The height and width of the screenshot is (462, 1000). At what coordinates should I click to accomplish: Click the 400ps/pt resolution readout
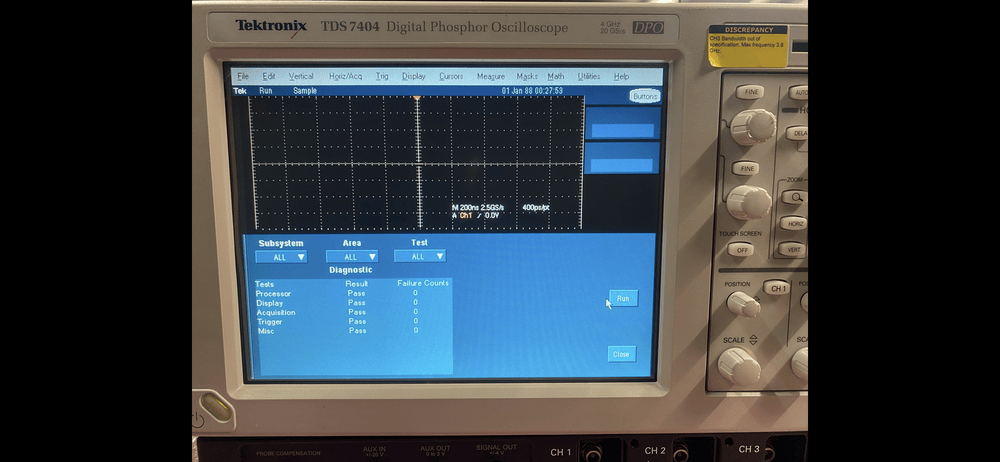pos(536,207)
